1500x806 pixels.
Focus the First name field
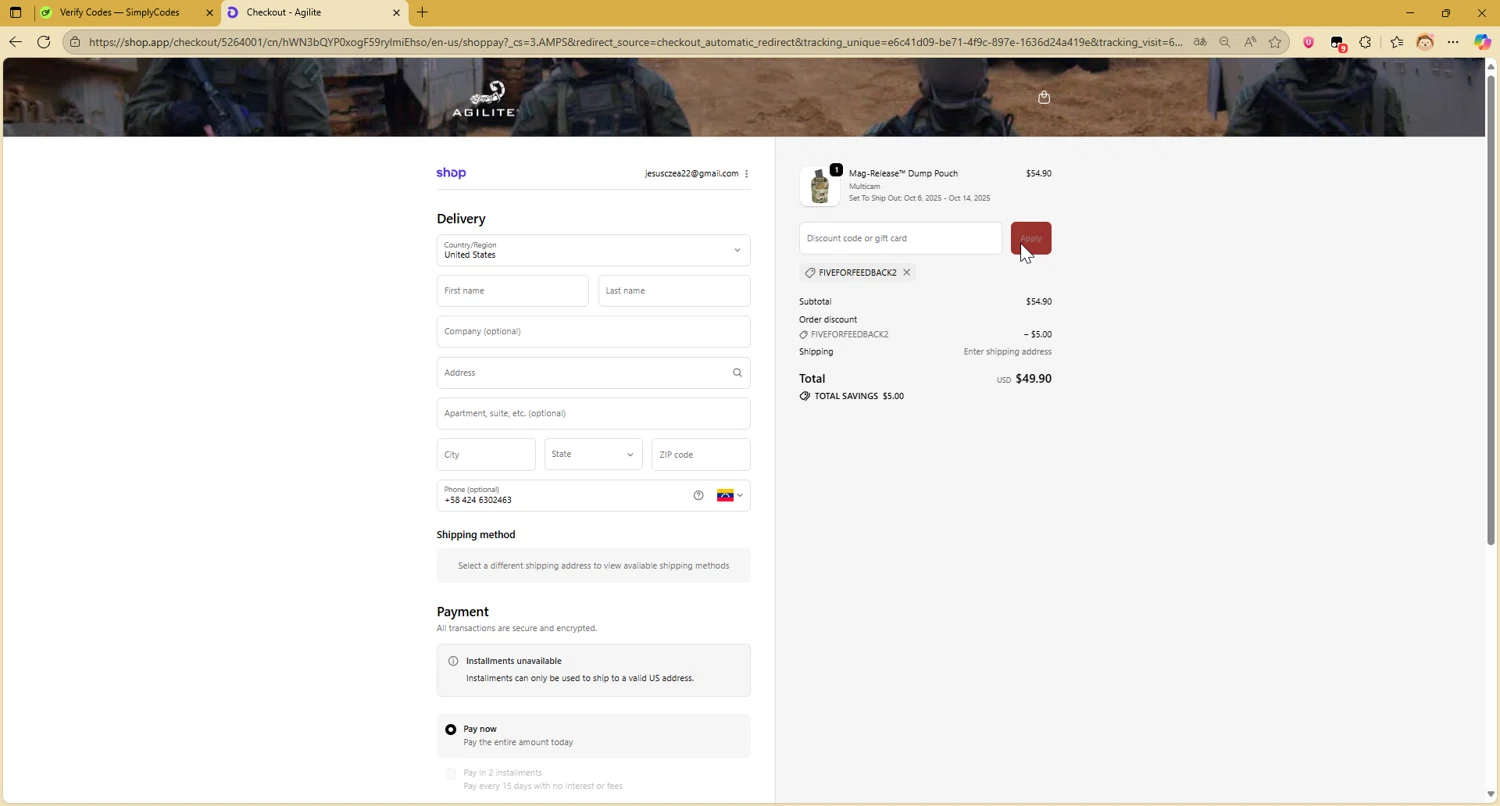tap(512, 291)
